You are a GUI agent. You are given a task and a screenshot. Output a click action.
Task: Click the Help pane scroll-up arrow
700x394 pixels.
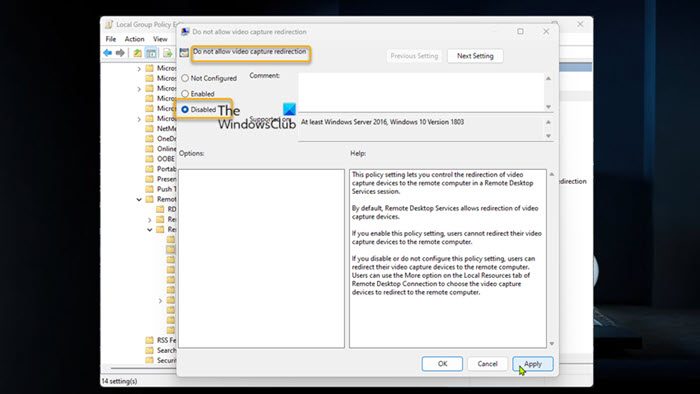[x=551, y=174]
